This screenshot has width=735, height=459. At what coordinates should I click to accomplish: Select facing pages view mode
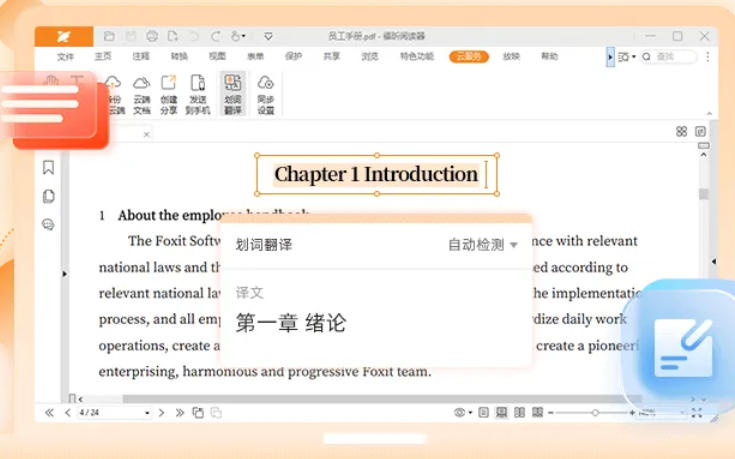click(519, 413)
